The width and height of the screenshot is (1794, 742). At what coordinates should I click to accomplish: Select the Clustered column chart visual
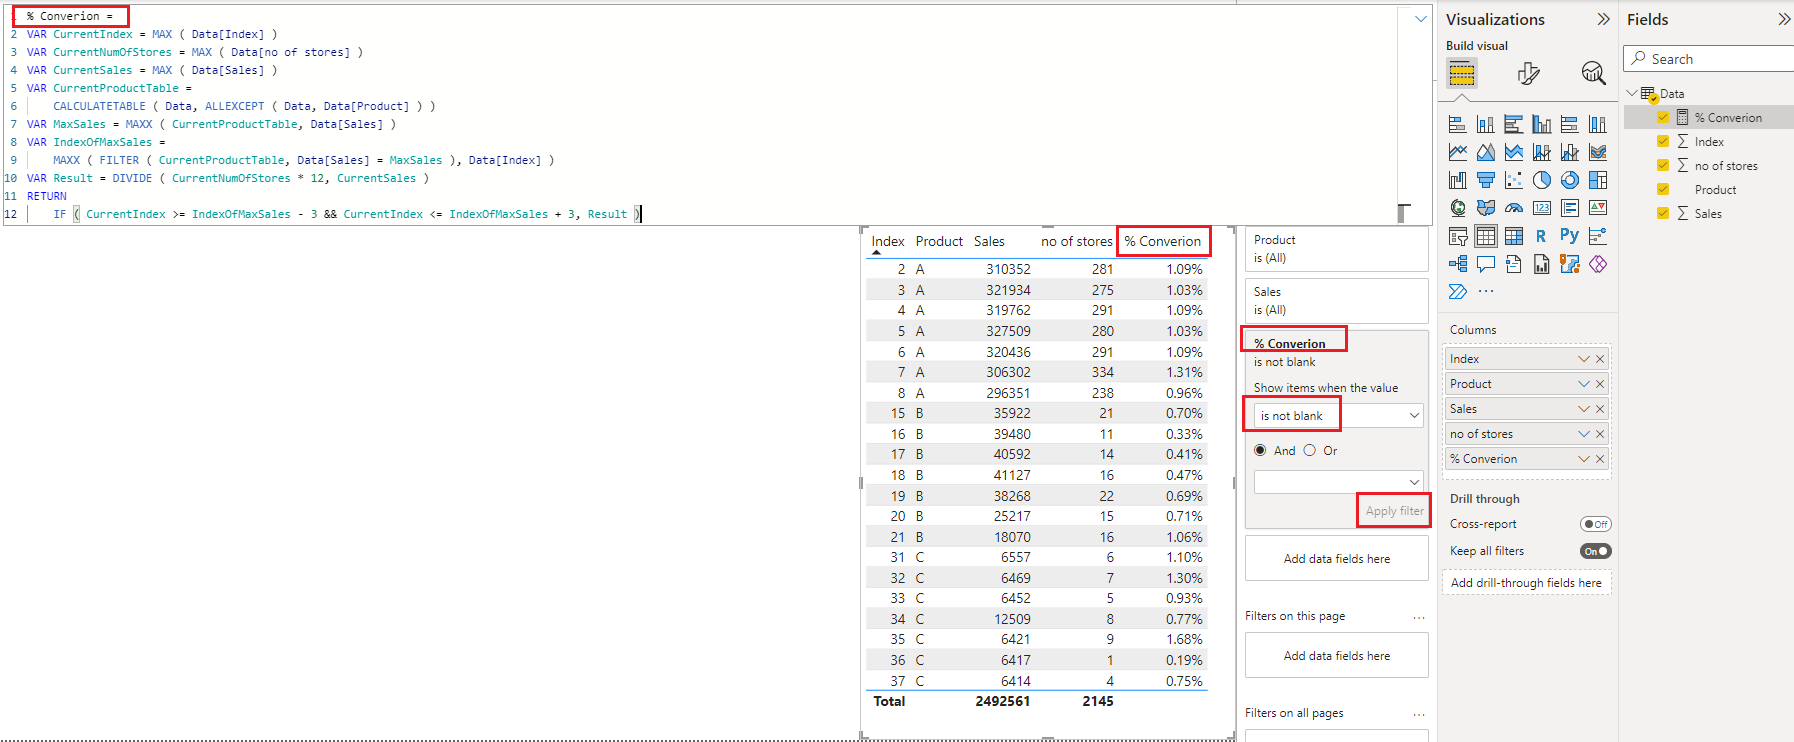click(1541, 124)
